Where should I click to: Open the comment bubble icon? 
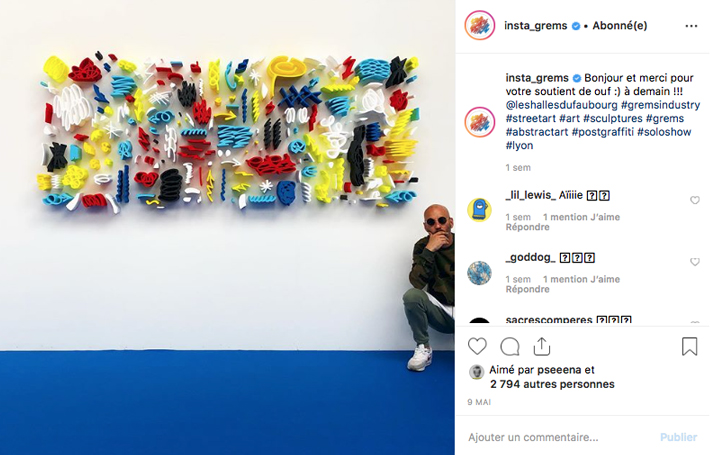point(509,347)
